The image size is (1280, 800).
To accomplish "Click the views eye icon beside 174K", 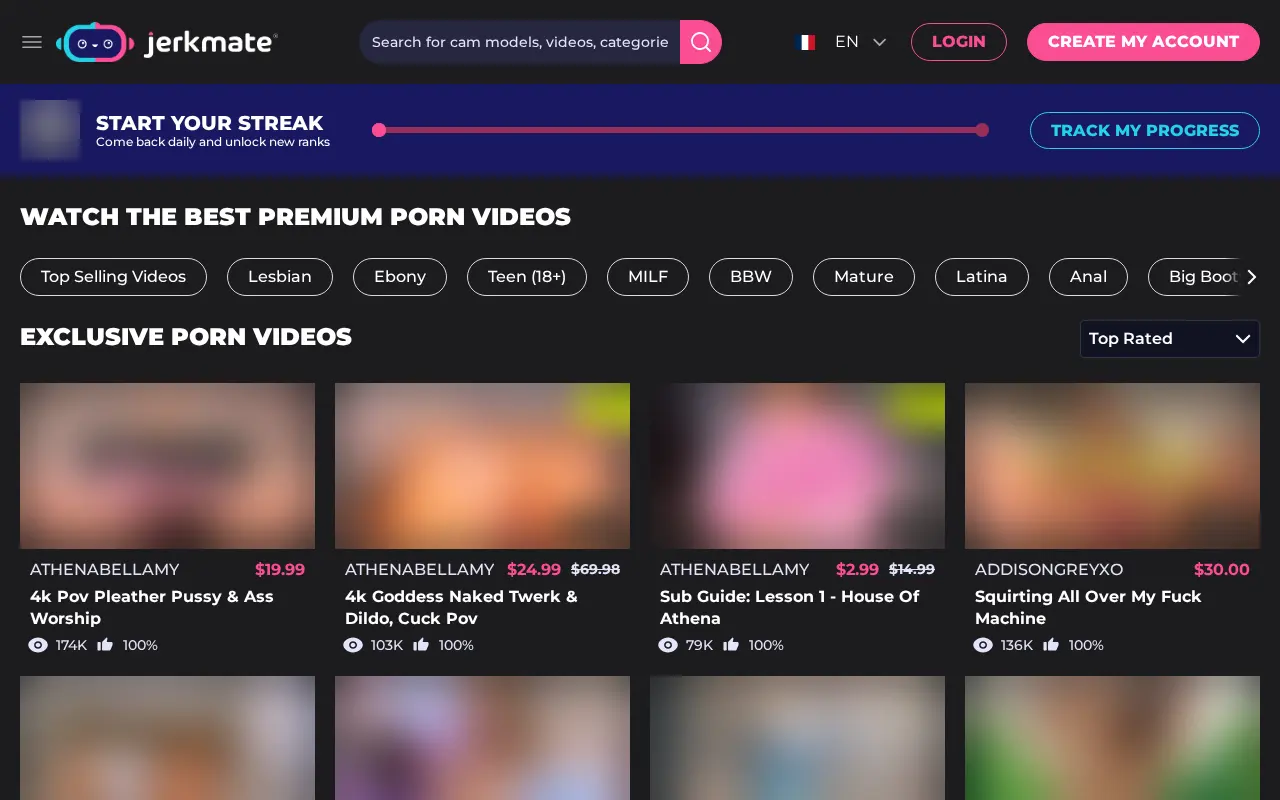I will 38,645.
